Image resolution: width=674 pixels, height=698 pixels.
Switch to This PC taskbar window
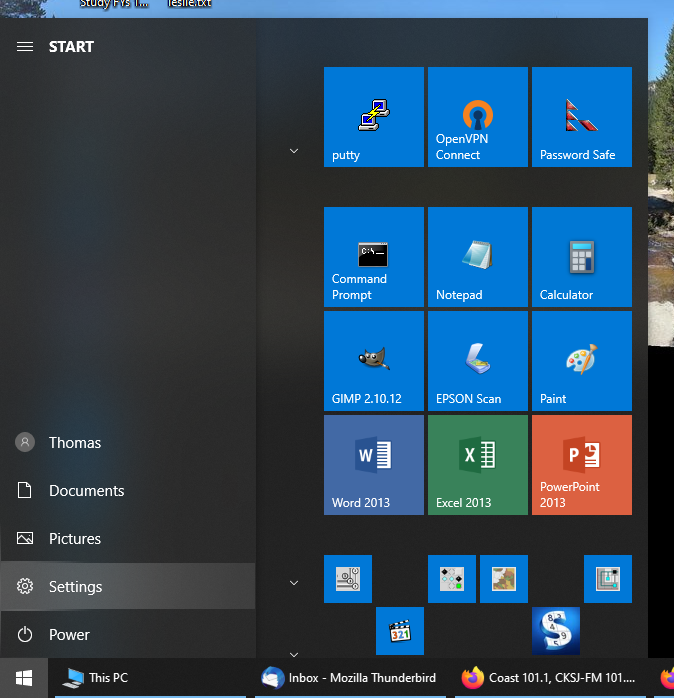click(150, 678)
